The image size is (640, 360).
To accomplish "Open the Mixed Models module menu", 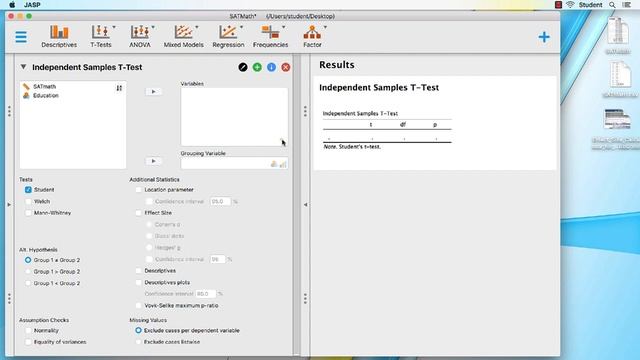I will click(x=184, y=36).
